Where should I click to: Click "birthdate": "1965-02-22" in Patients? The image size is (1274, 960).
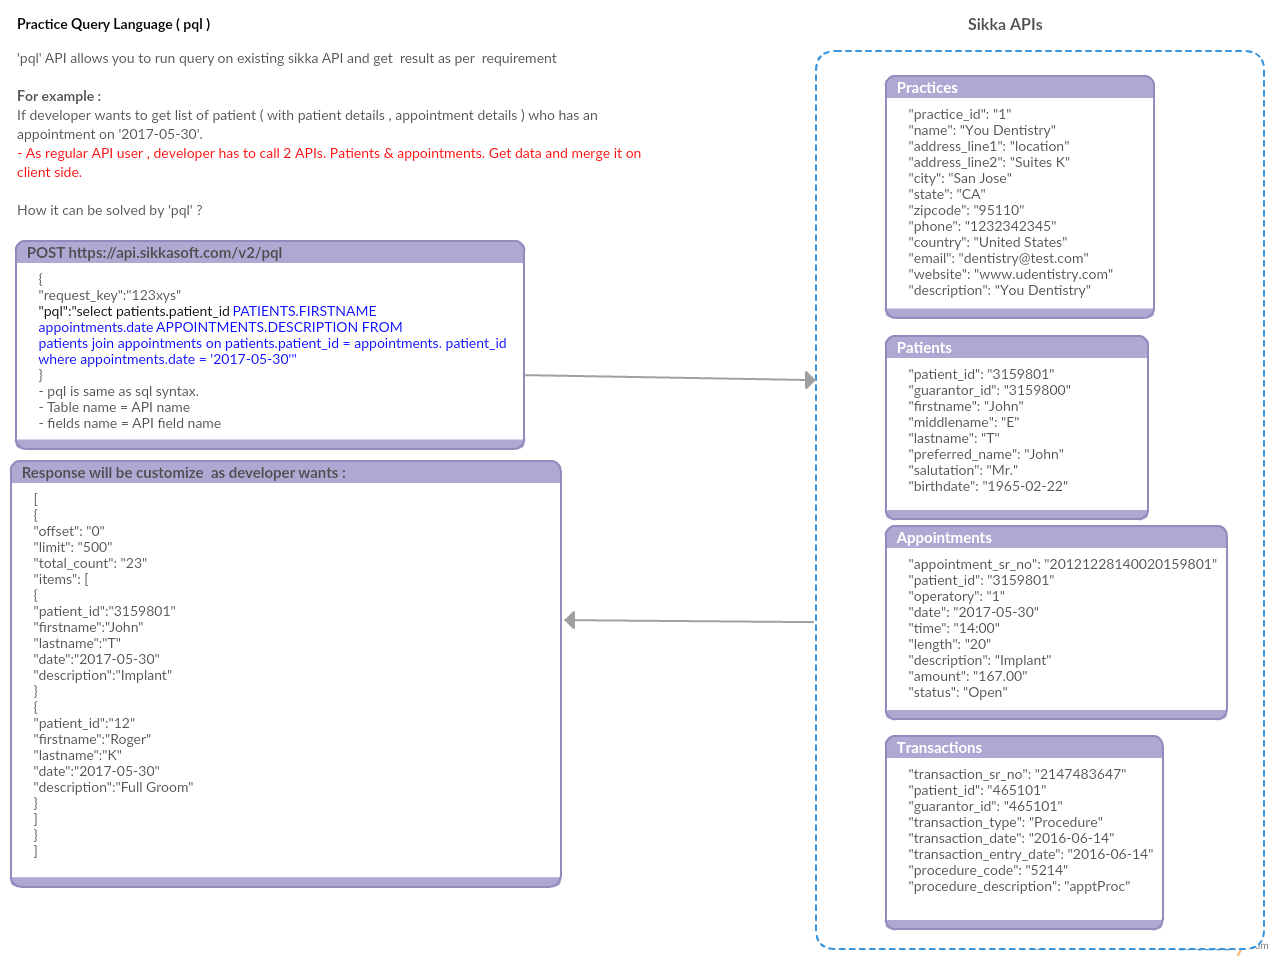[988, 486]
